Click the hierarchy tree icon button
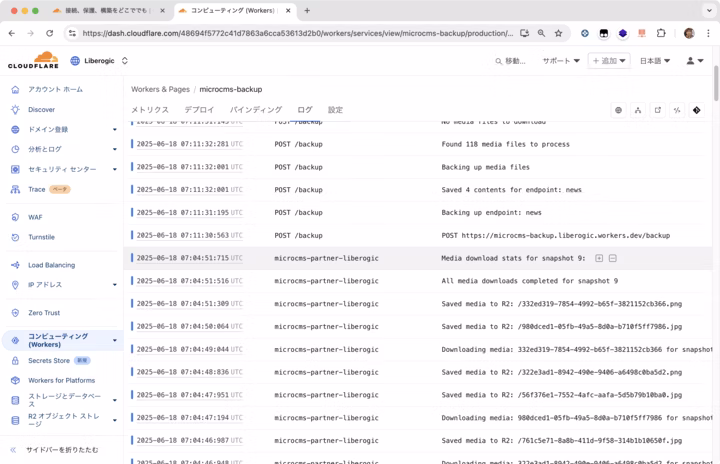This screenshot has height=464, width=720. tap(637, 110)
